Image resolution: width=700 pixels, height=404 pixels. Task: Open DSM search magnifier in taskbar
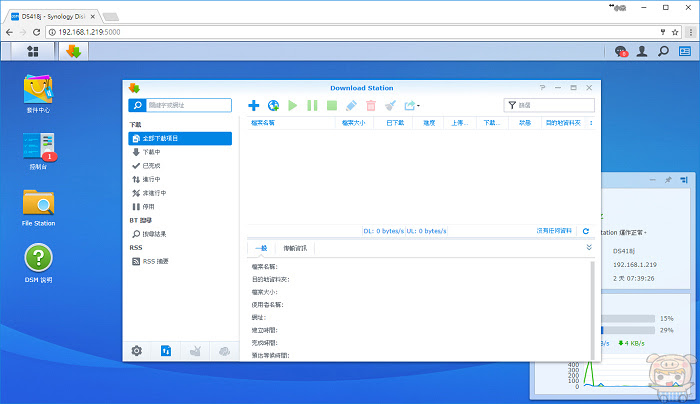(663, 51)
